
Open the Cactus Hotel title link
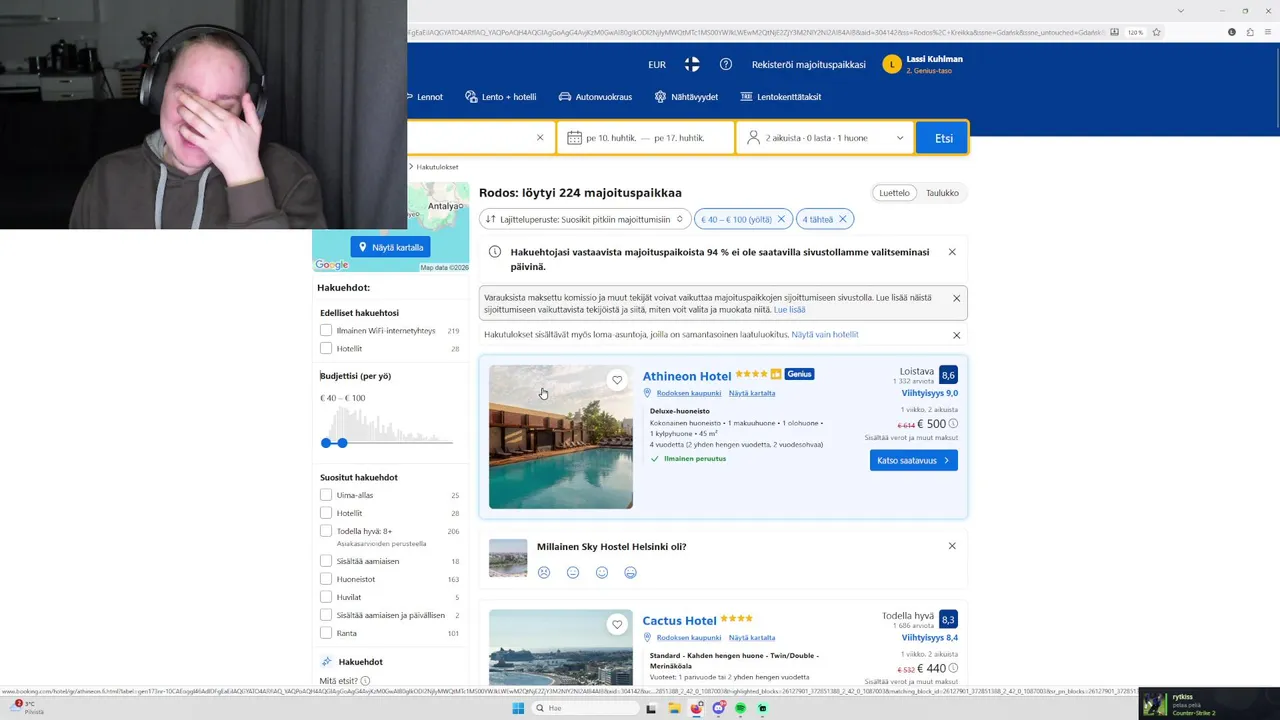pyautogui.click(x=680, y=621)
